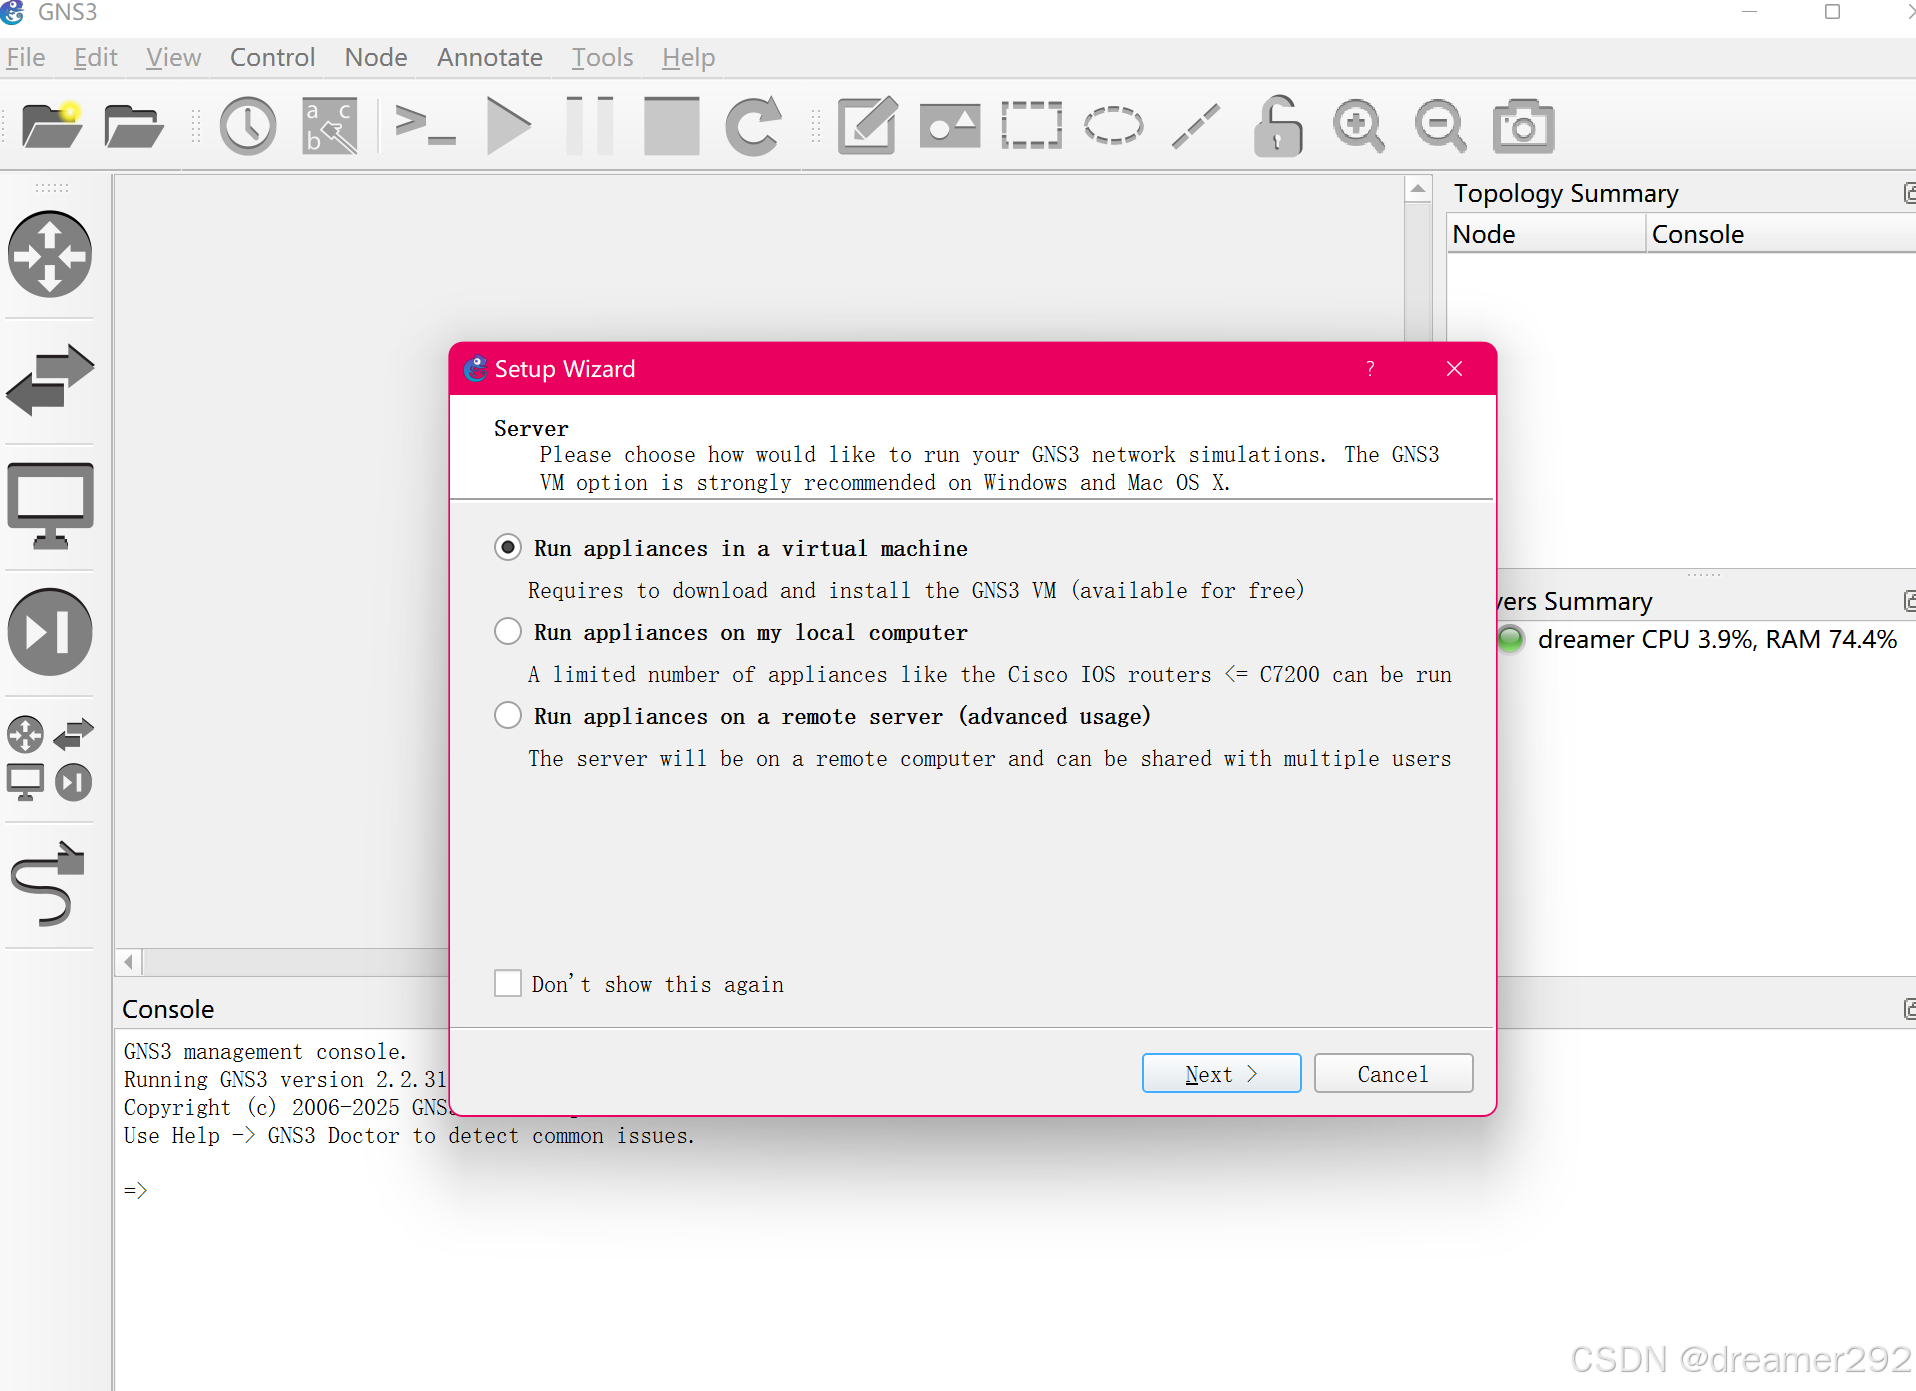1916x1391 pixels.
Task: Click the Console column header in Topology Summary
Action: pos(1780,234)
